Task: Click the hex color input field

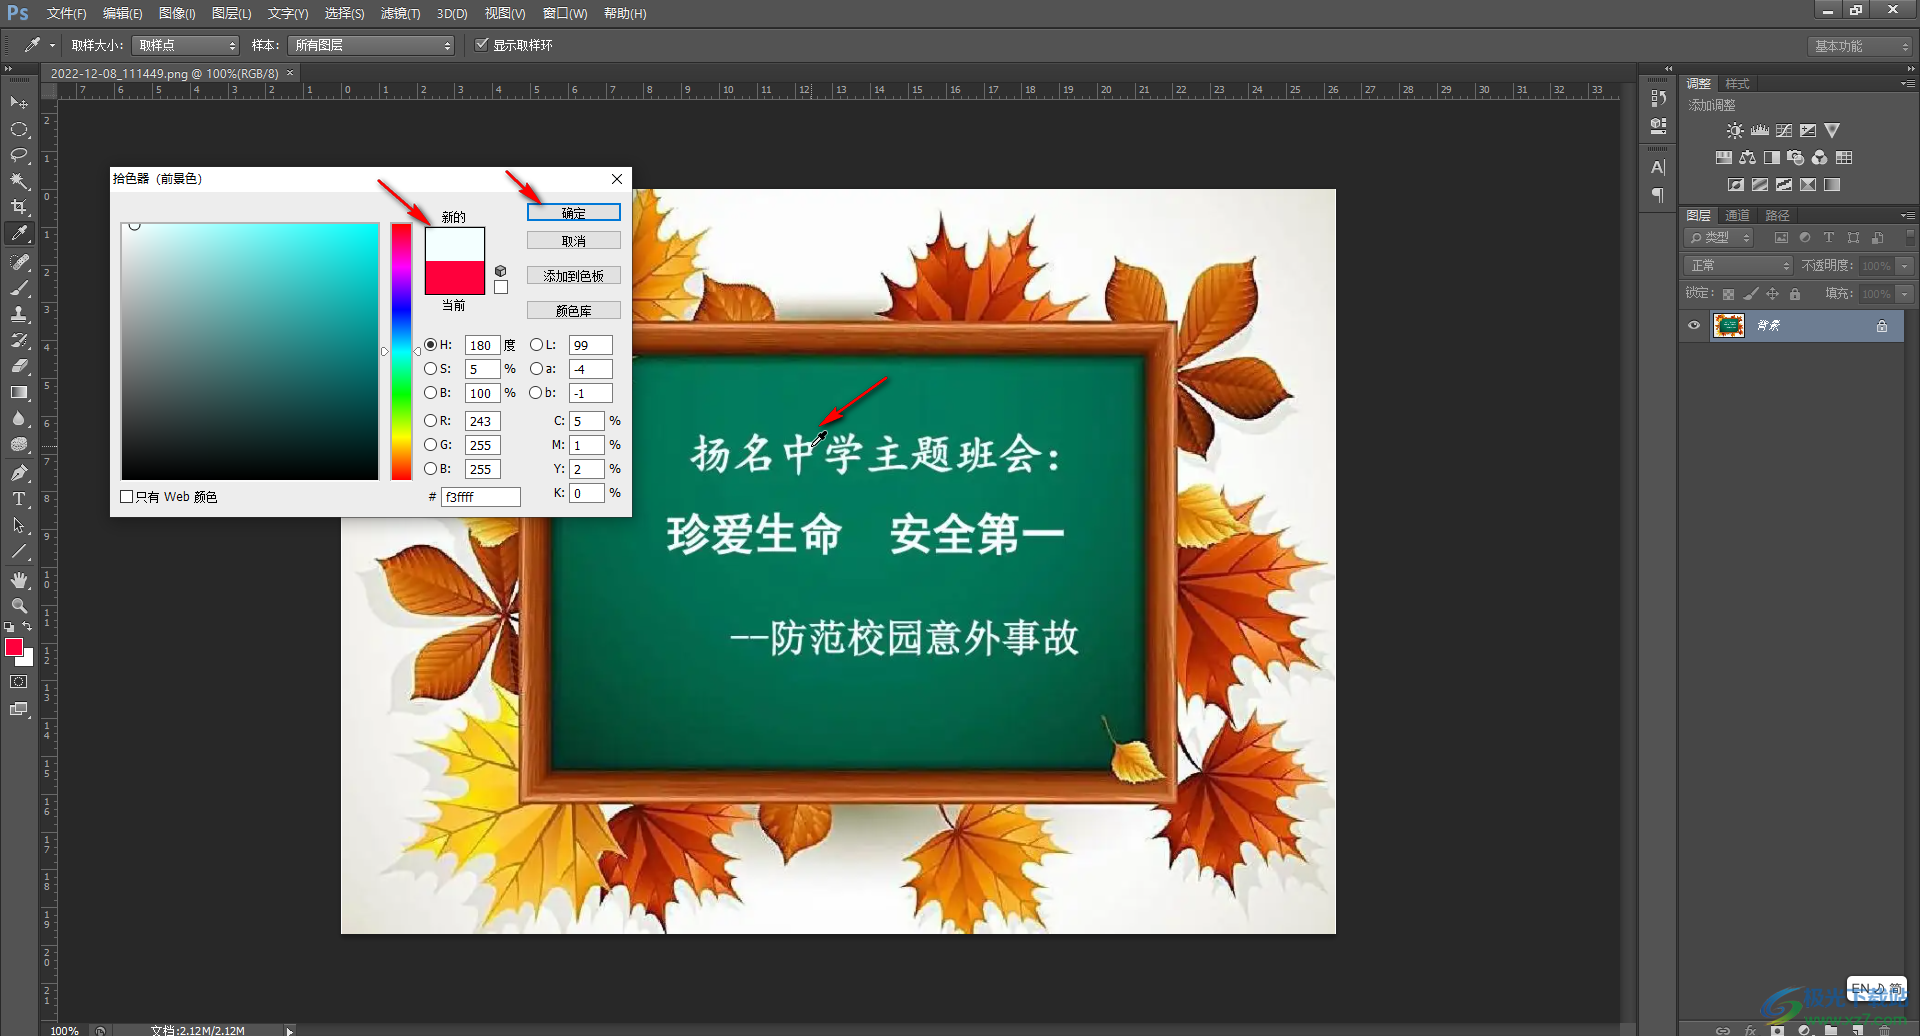Action: pos(481,497)
